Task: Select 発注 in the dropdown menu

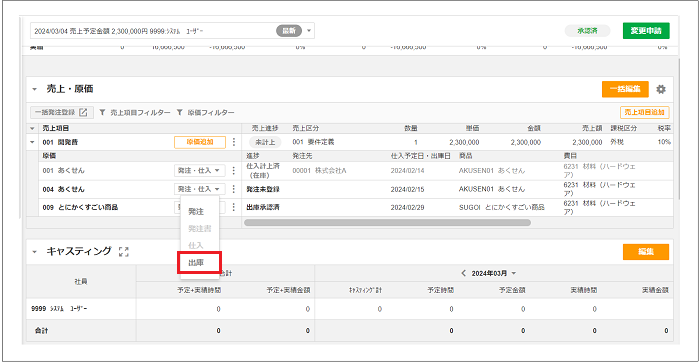Action: 196,211
